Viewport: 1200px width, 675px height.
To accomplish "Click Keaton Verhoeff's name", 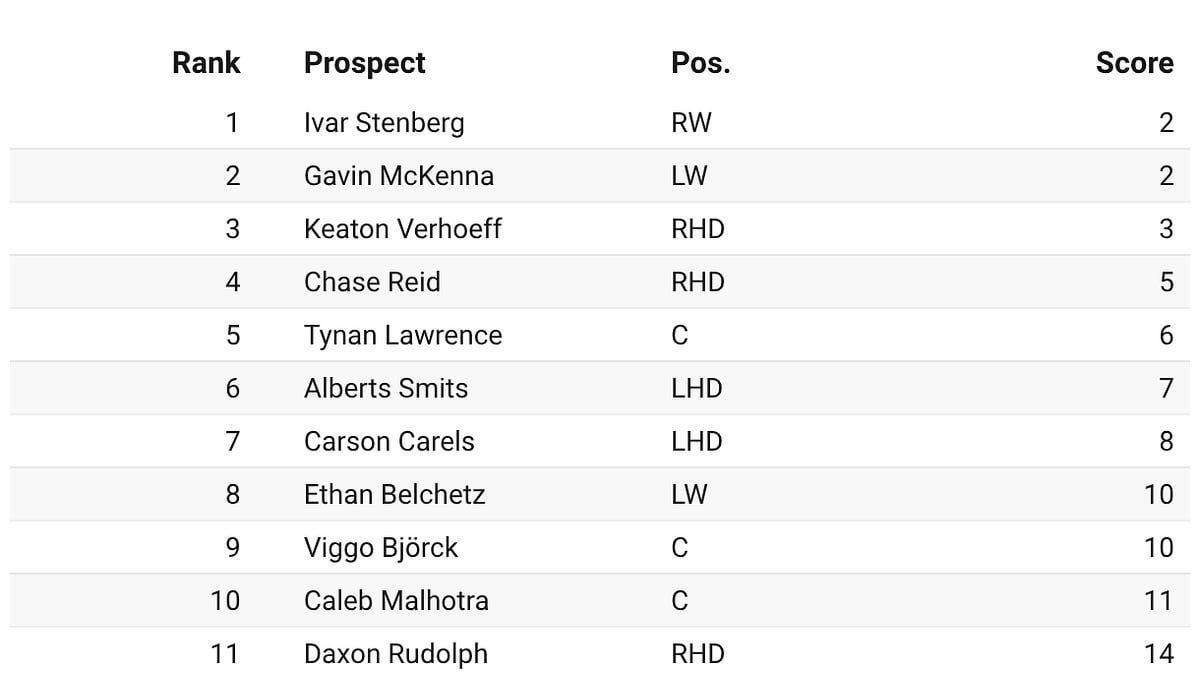I will click(402, 229).
